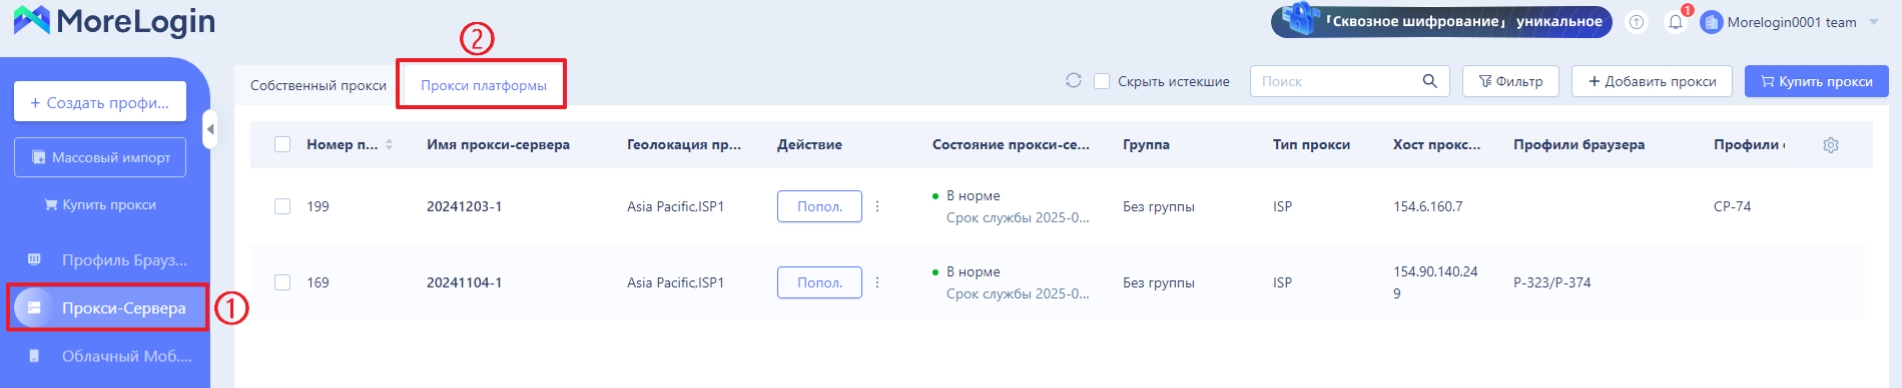Click the refresh proxy list icon
Screen dimensions: 1902x388
coord(1073,80)
